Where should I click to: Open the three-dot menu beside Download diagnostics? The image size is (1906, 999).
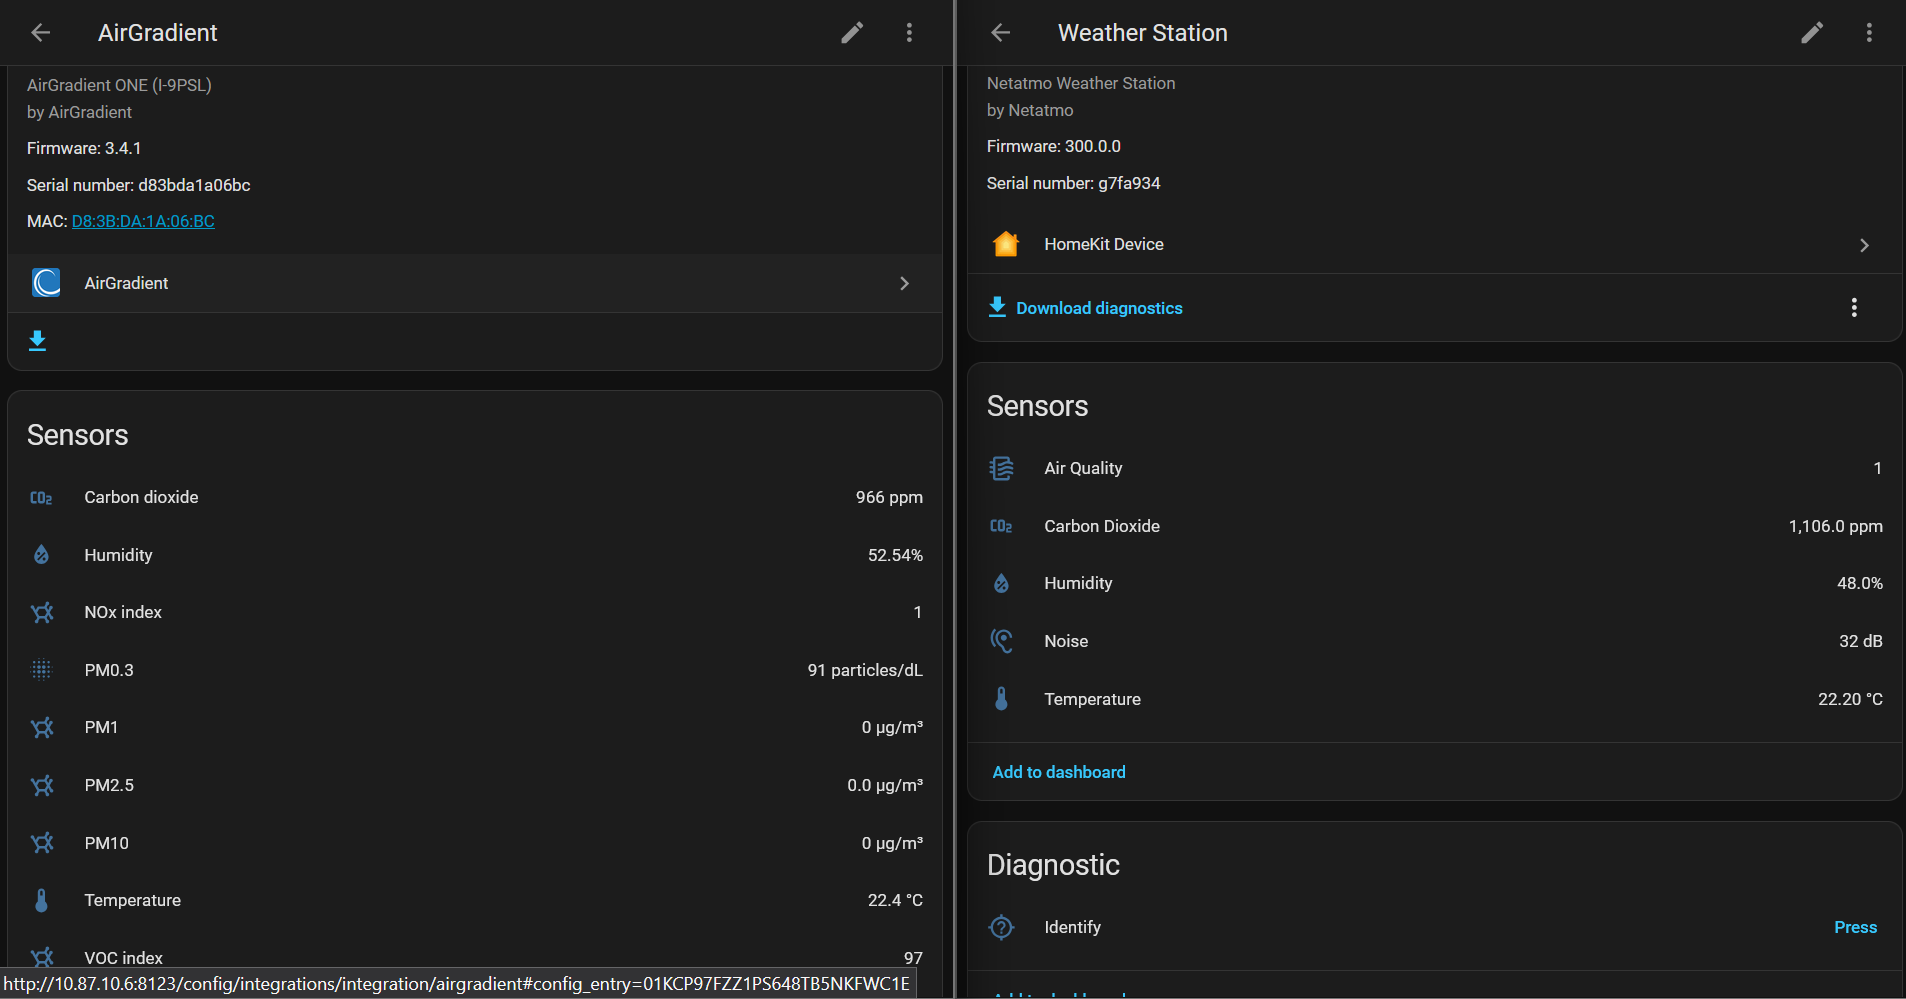pos(1853,308)
